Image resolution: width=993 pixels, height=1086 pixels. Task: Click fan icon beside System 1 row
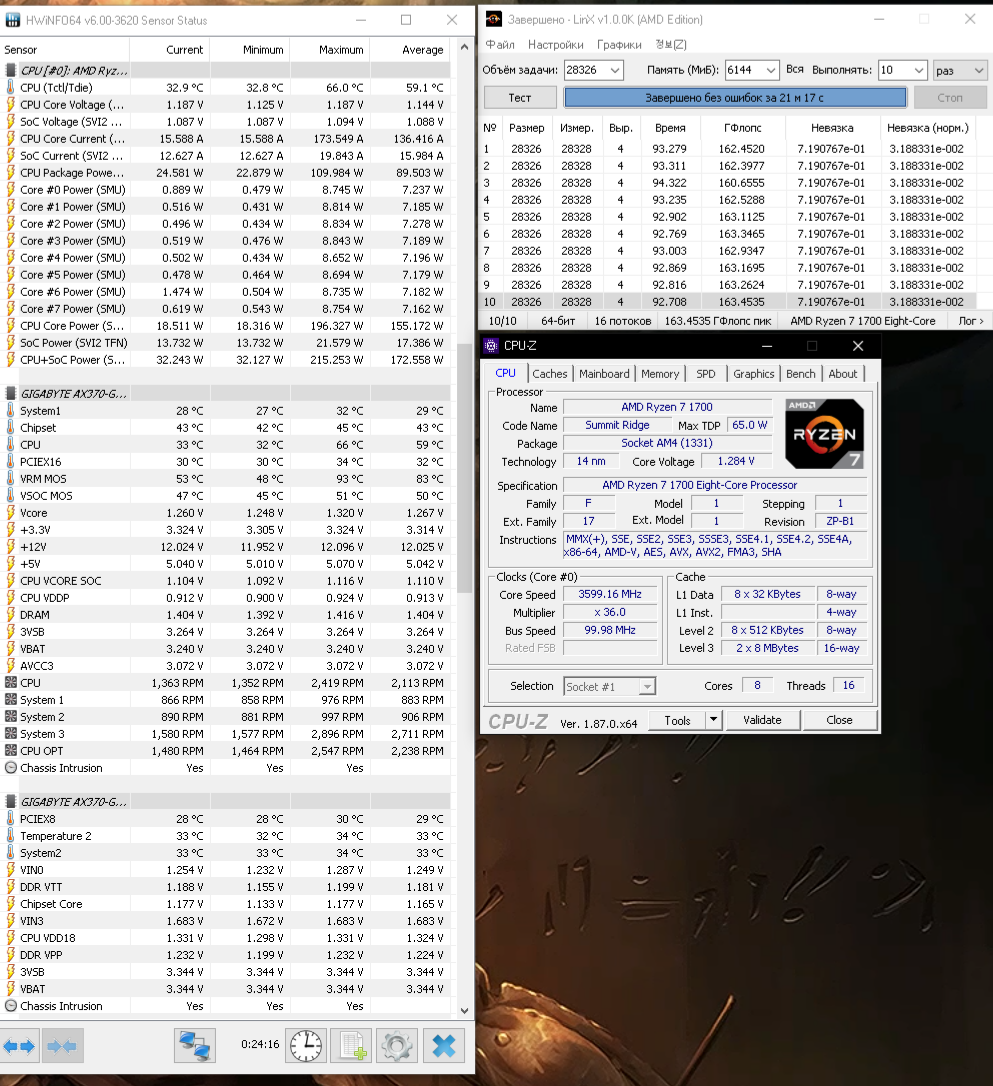[x=10, y=700]
